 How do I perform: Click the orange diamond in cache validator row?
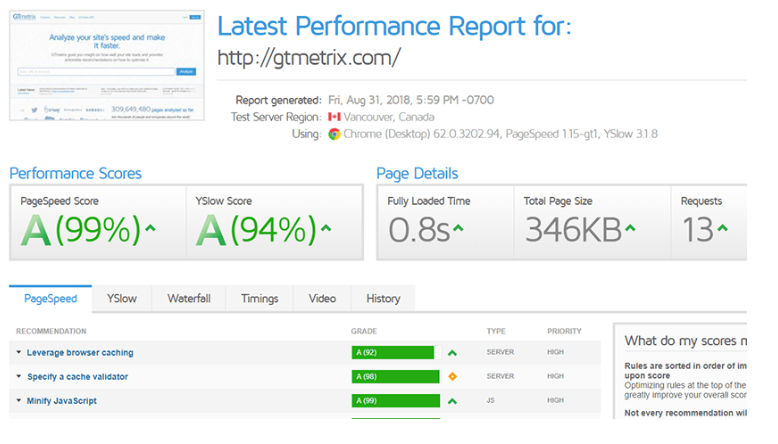pos(452,377)
